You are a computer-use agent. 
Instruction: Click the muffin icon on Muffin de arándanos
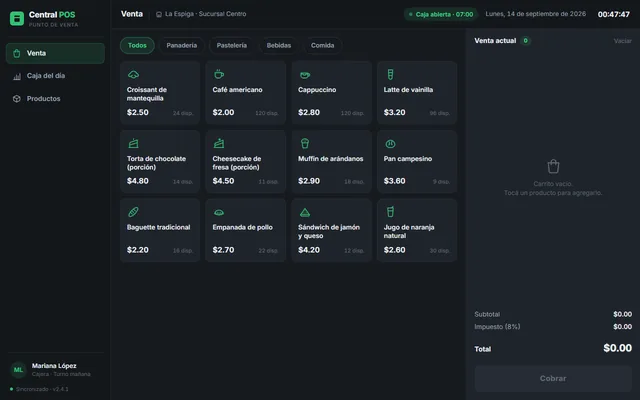305,144
